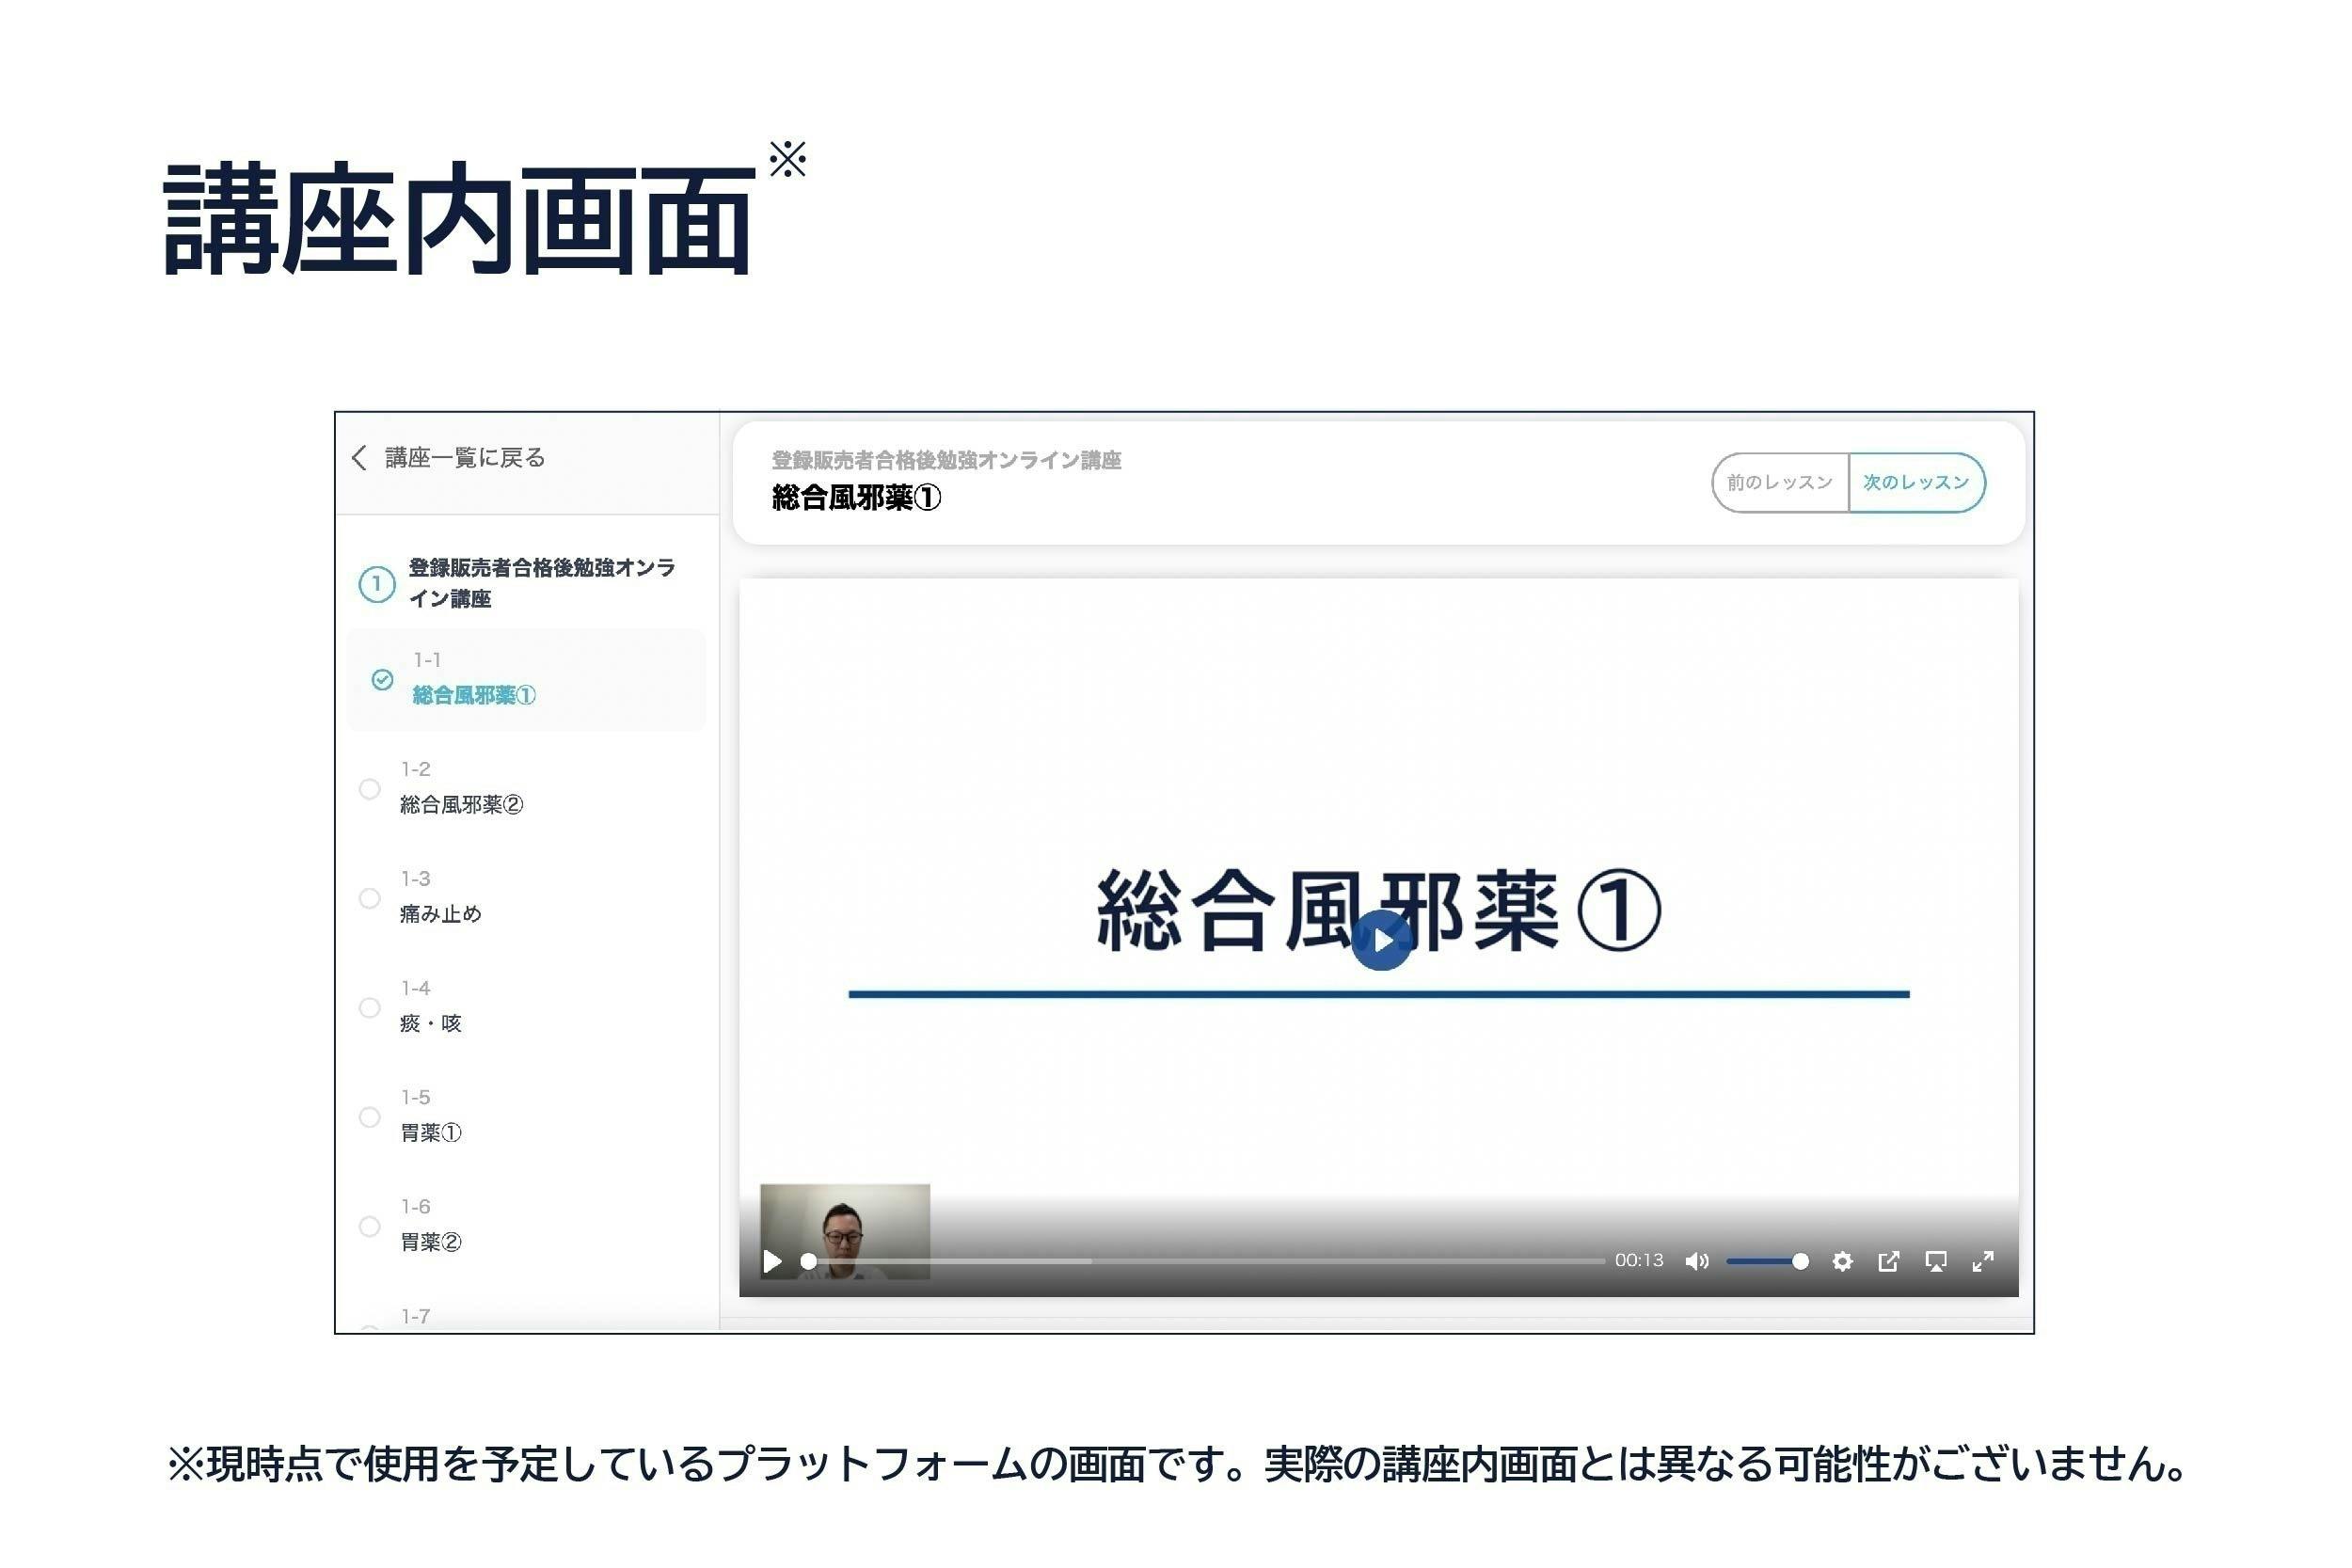2352x1568 pixels.
Task: Select lesson 1-5 胃薬①
Action: [x=431, y=1132]
